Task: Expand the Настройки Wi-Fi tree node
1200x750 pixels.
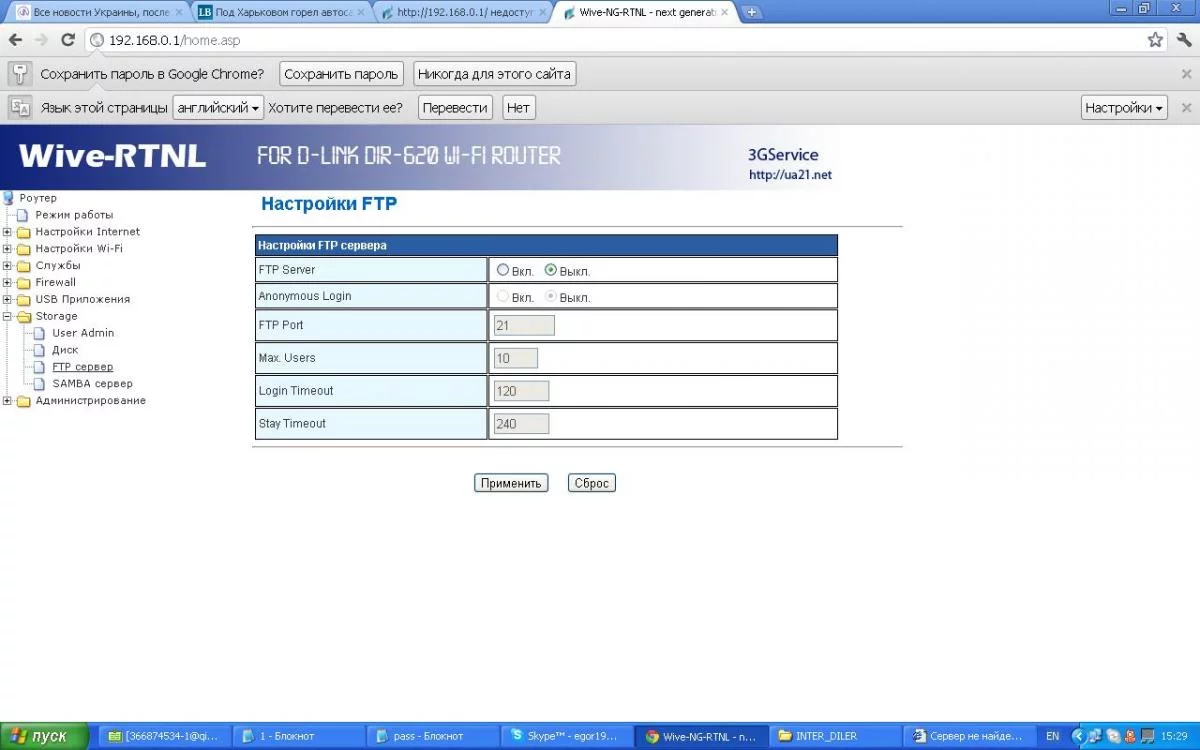Action: [7, 249]
